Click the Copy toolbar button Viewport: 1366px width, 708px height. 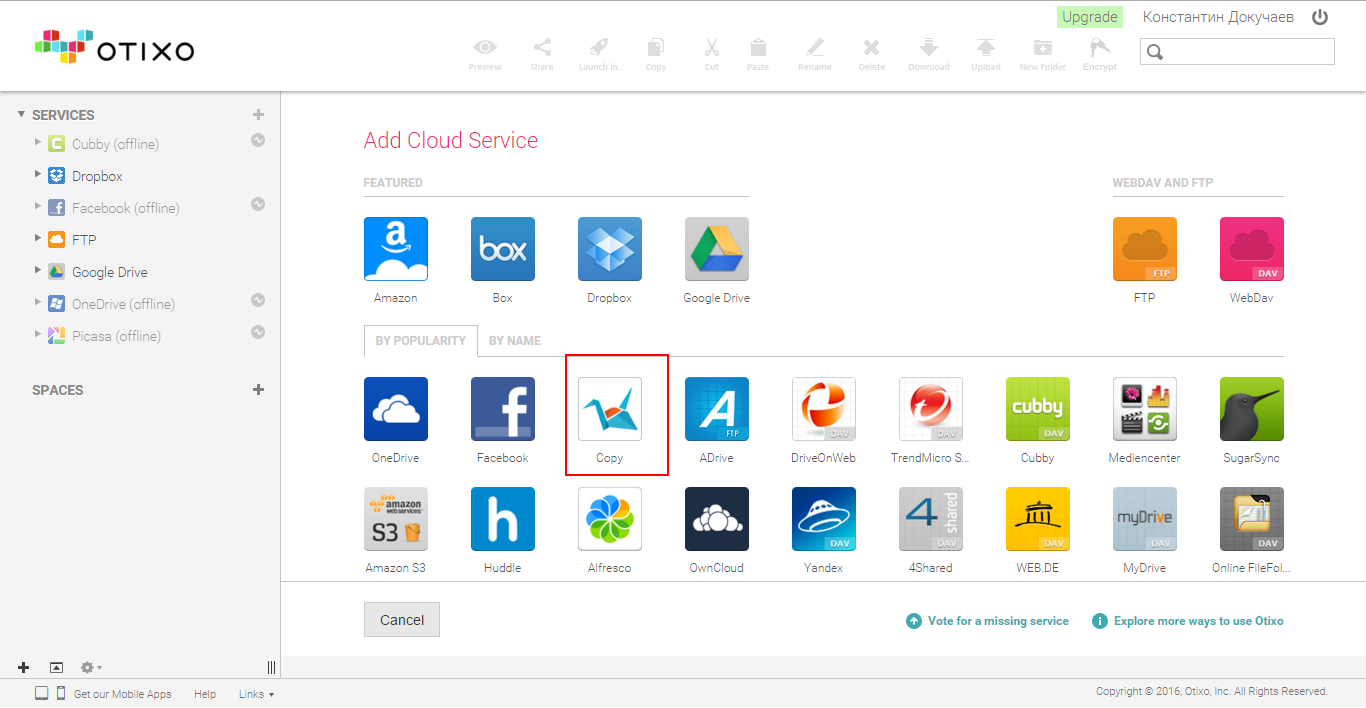656,54
